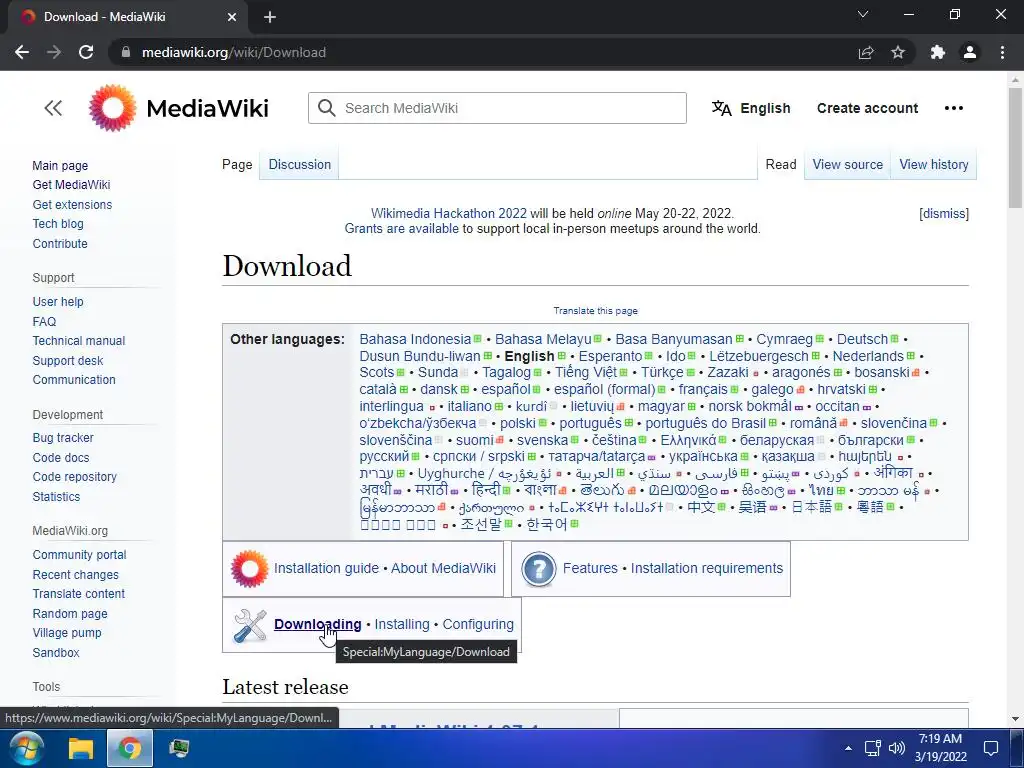
Task: Open the Installation requirements link
Action: pos(707,568)
